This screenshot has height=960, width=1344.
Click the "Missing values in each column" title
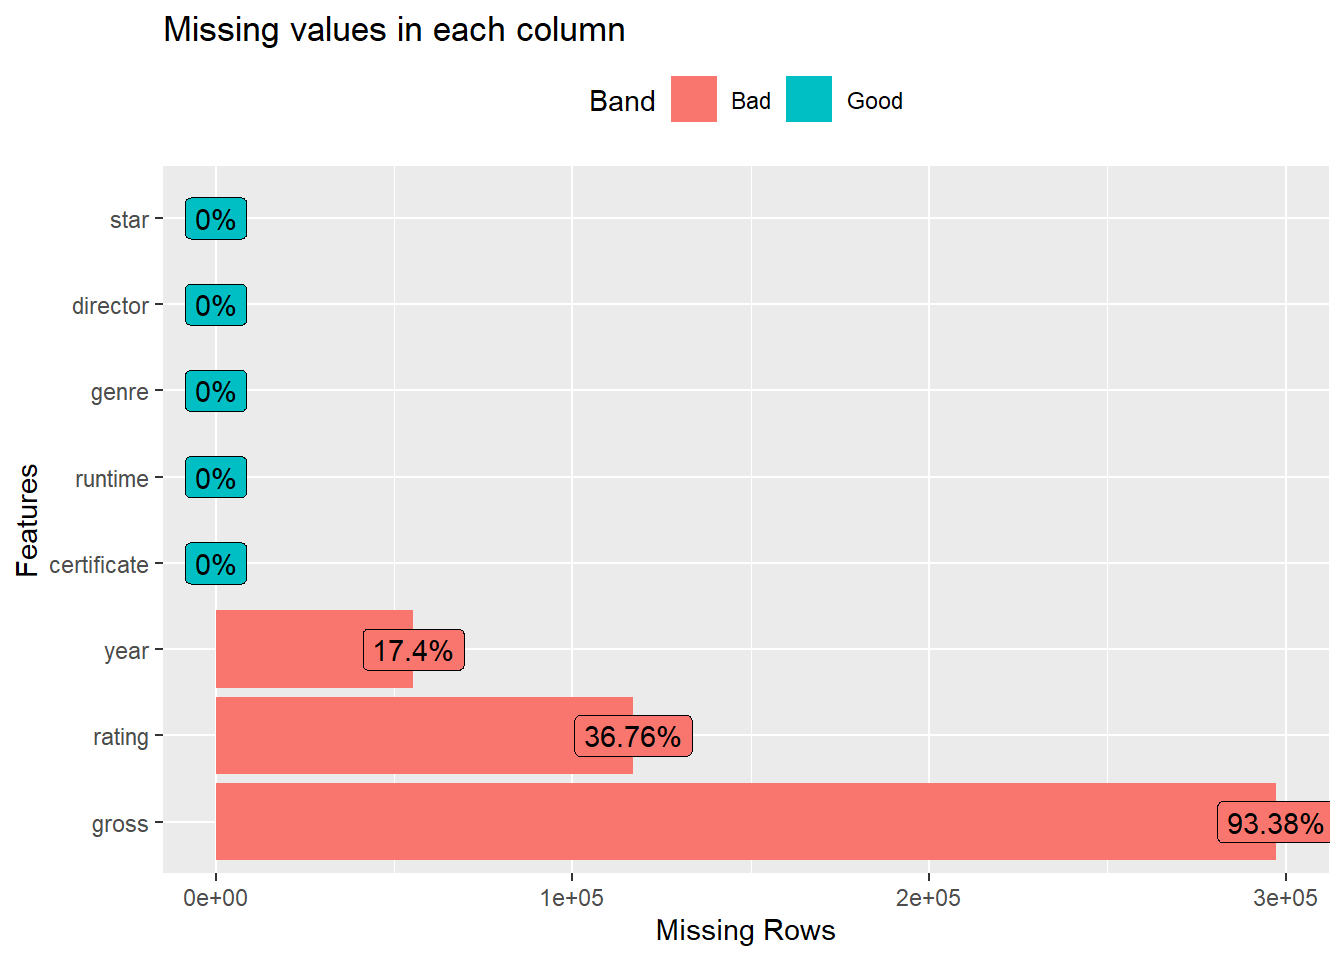pyautogui.click(x=394, y=30)
